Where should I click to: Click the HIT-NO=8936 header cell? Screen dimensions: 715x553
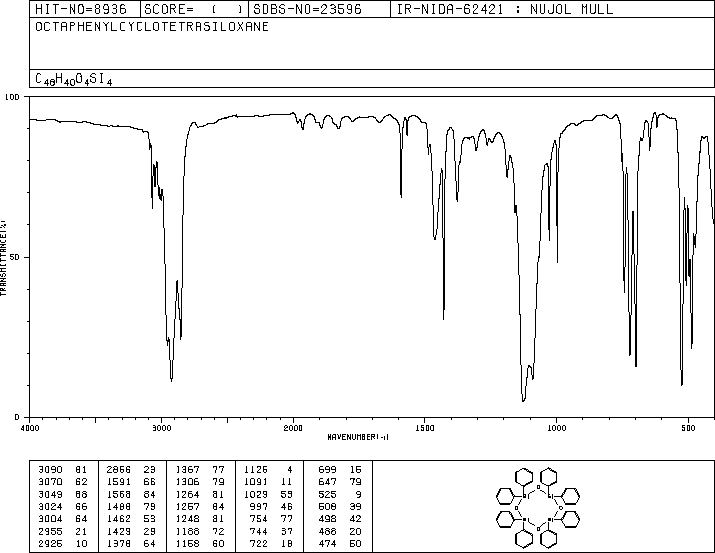(x=81, y=9)
